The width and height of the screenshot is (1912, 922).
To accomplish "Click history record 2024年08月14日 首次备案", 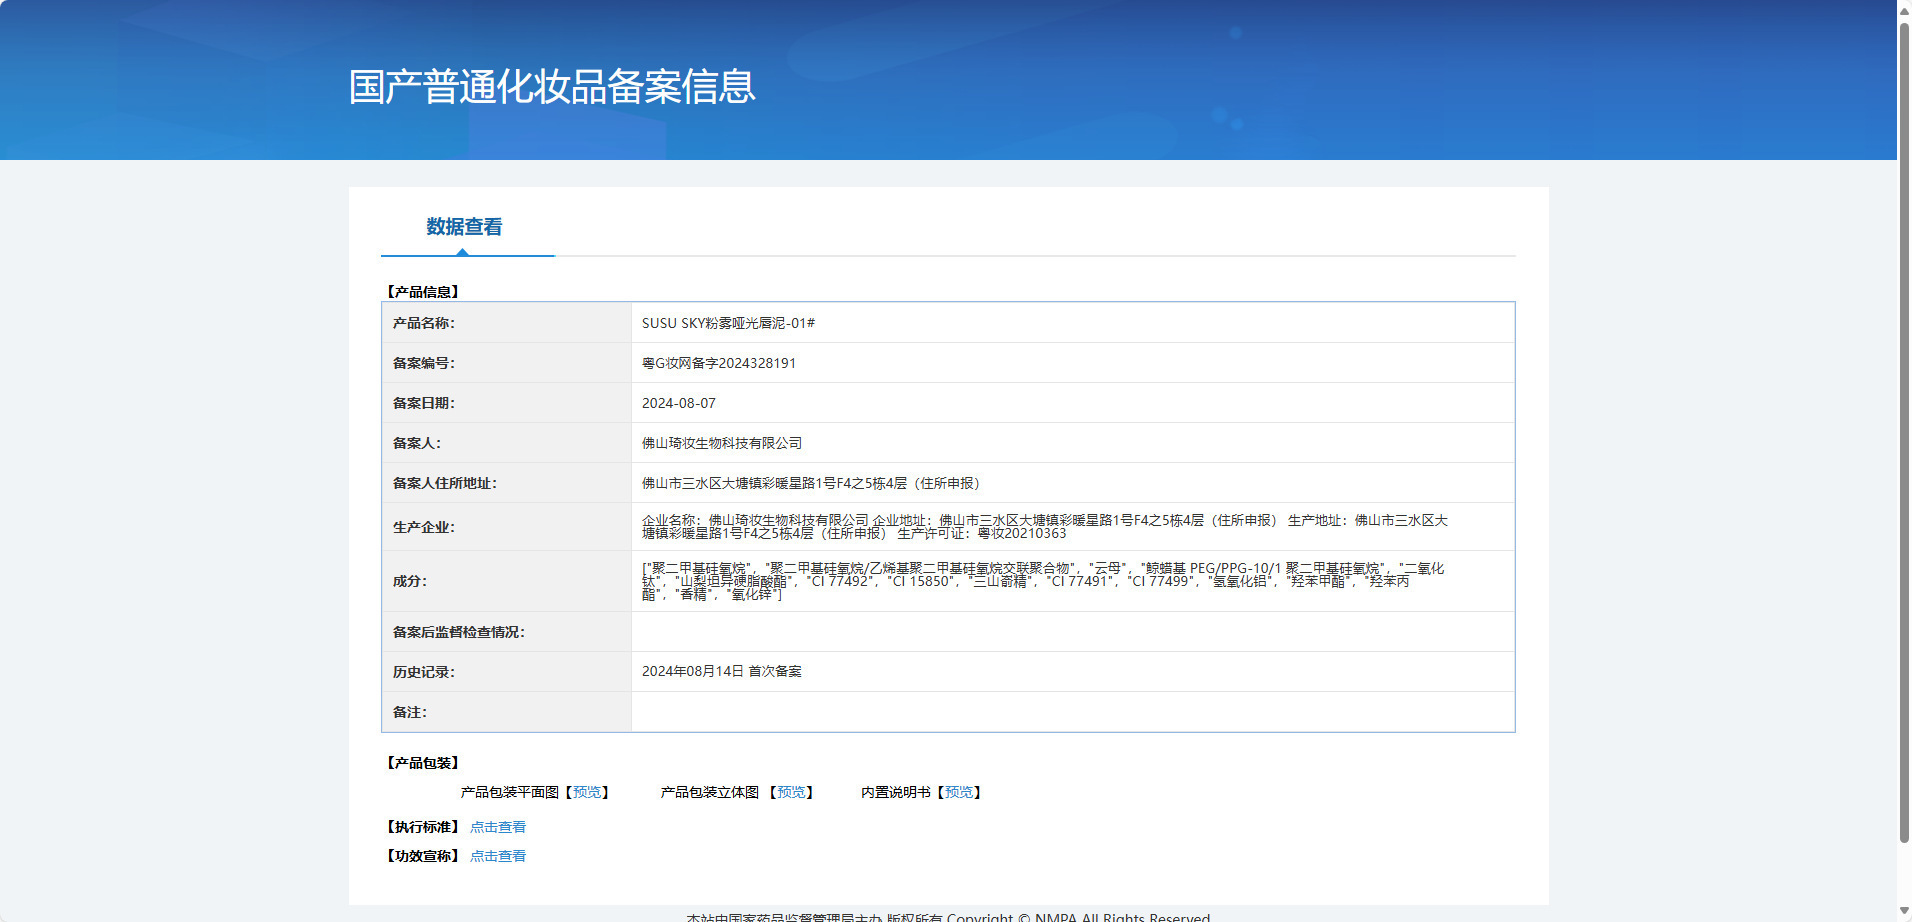I will [x=722, y=671].
